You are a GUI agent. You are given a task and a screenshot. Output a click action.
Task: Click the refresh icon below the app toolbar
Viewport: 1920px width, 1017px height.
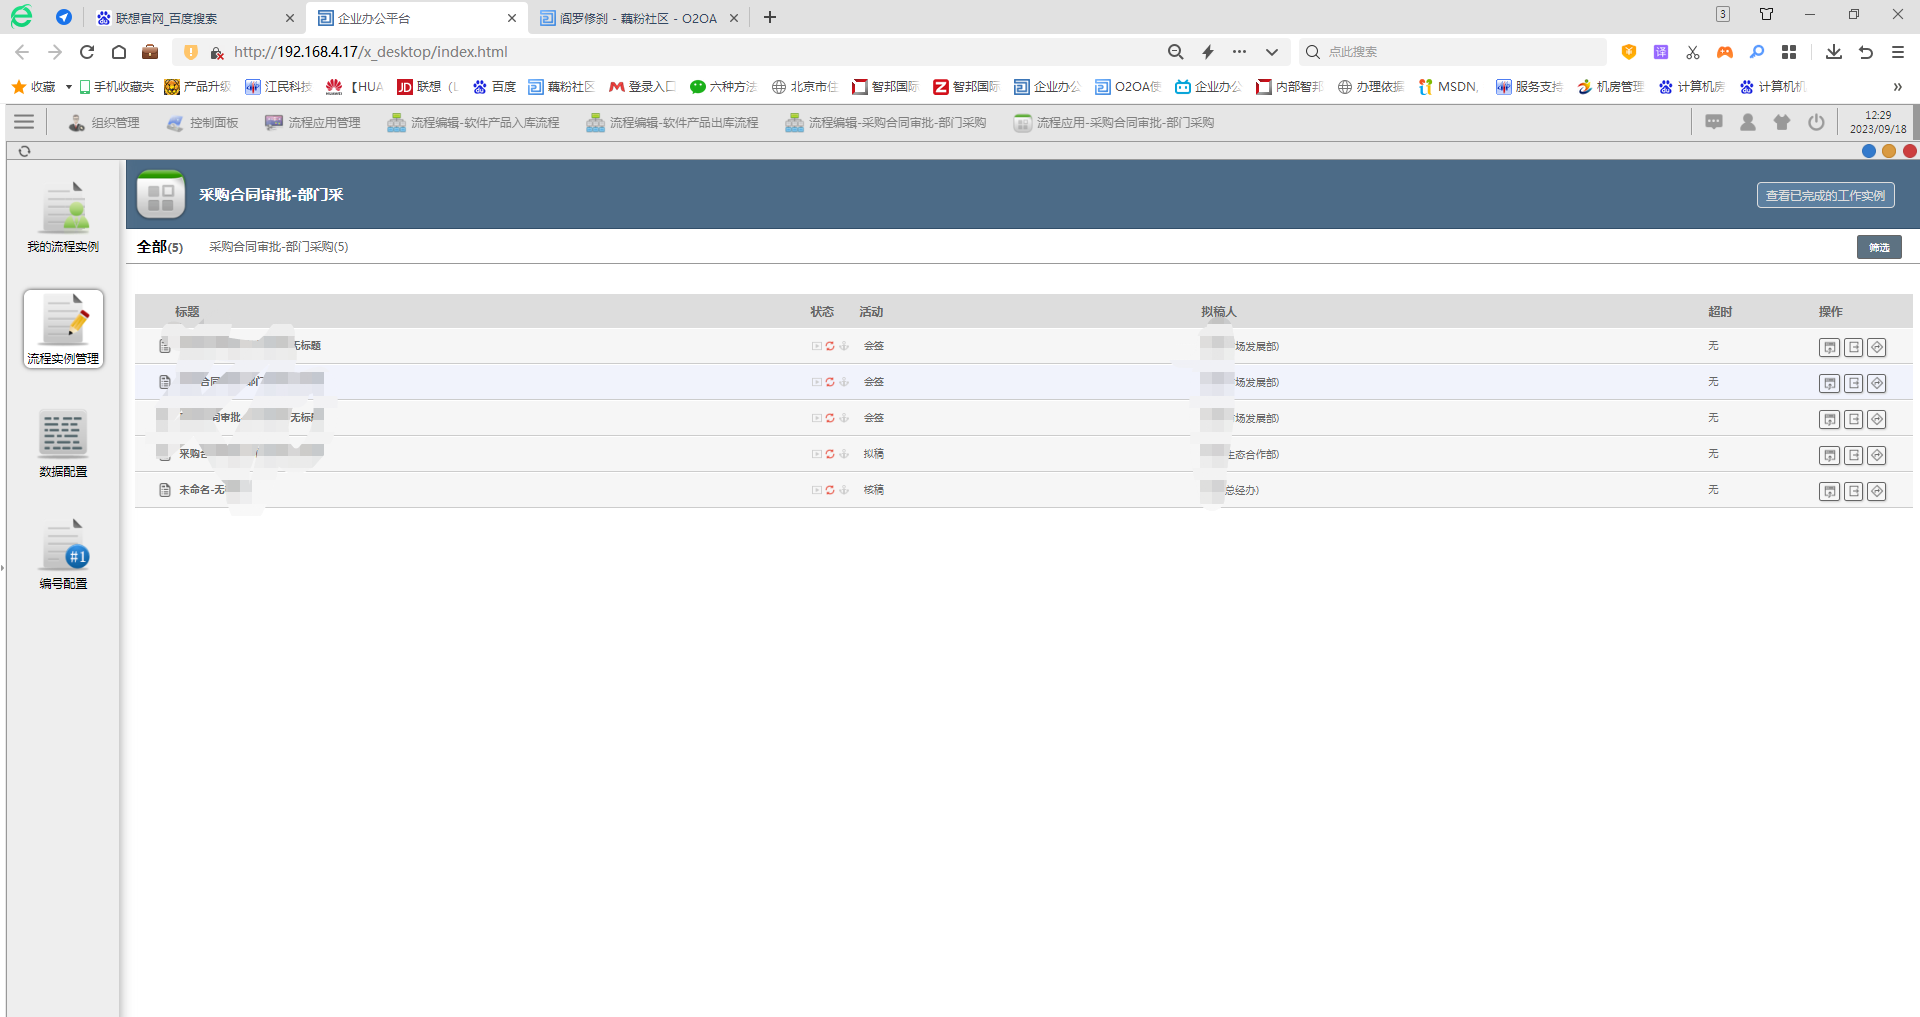[x=24, y=151]
